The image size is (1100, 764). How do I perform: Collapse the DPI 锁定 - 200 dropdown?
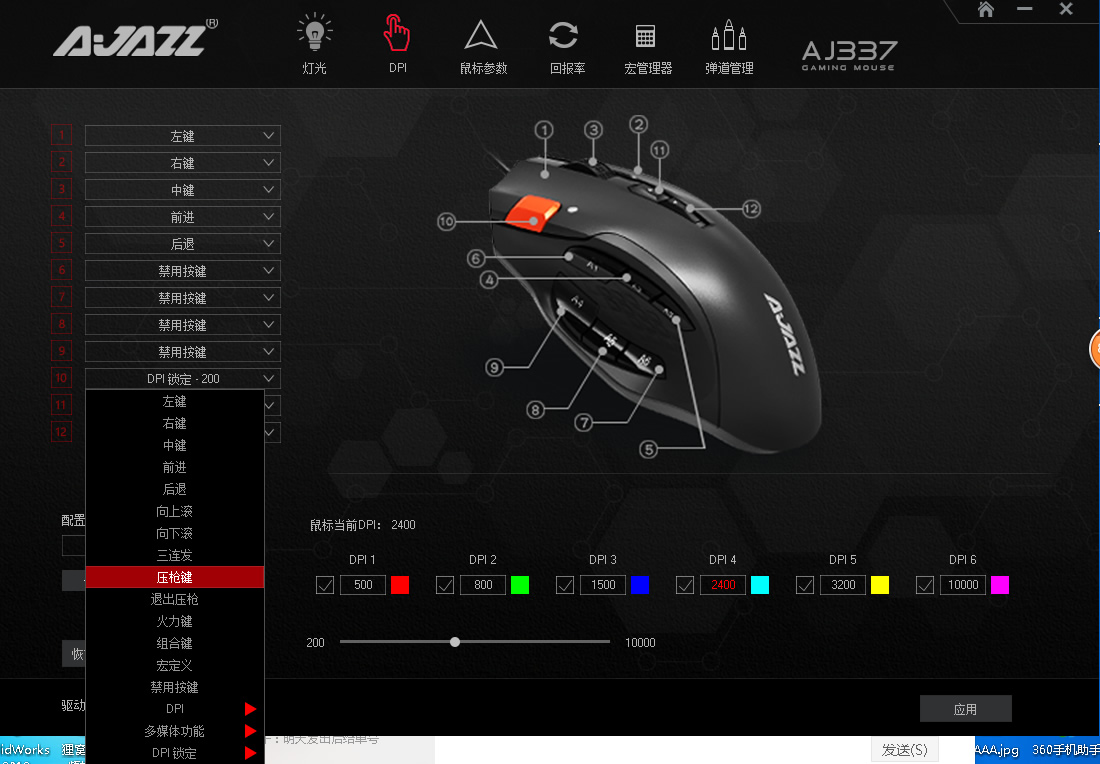tap(183, 378)
